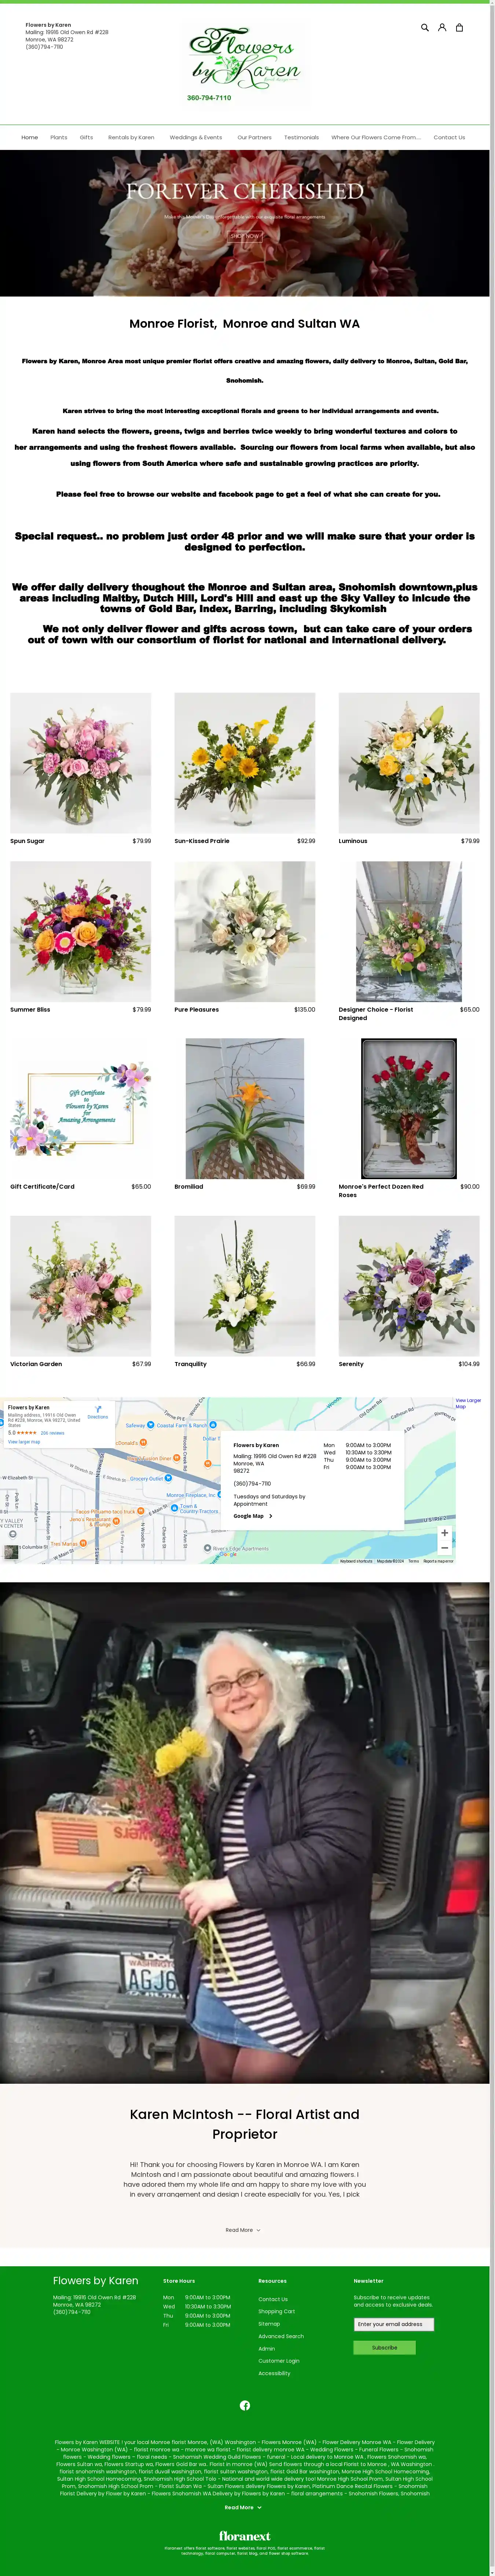Open the Weddings & Events menu
Image resolution: width=495 pixels, height=2576 pixels.
[196, 138]
